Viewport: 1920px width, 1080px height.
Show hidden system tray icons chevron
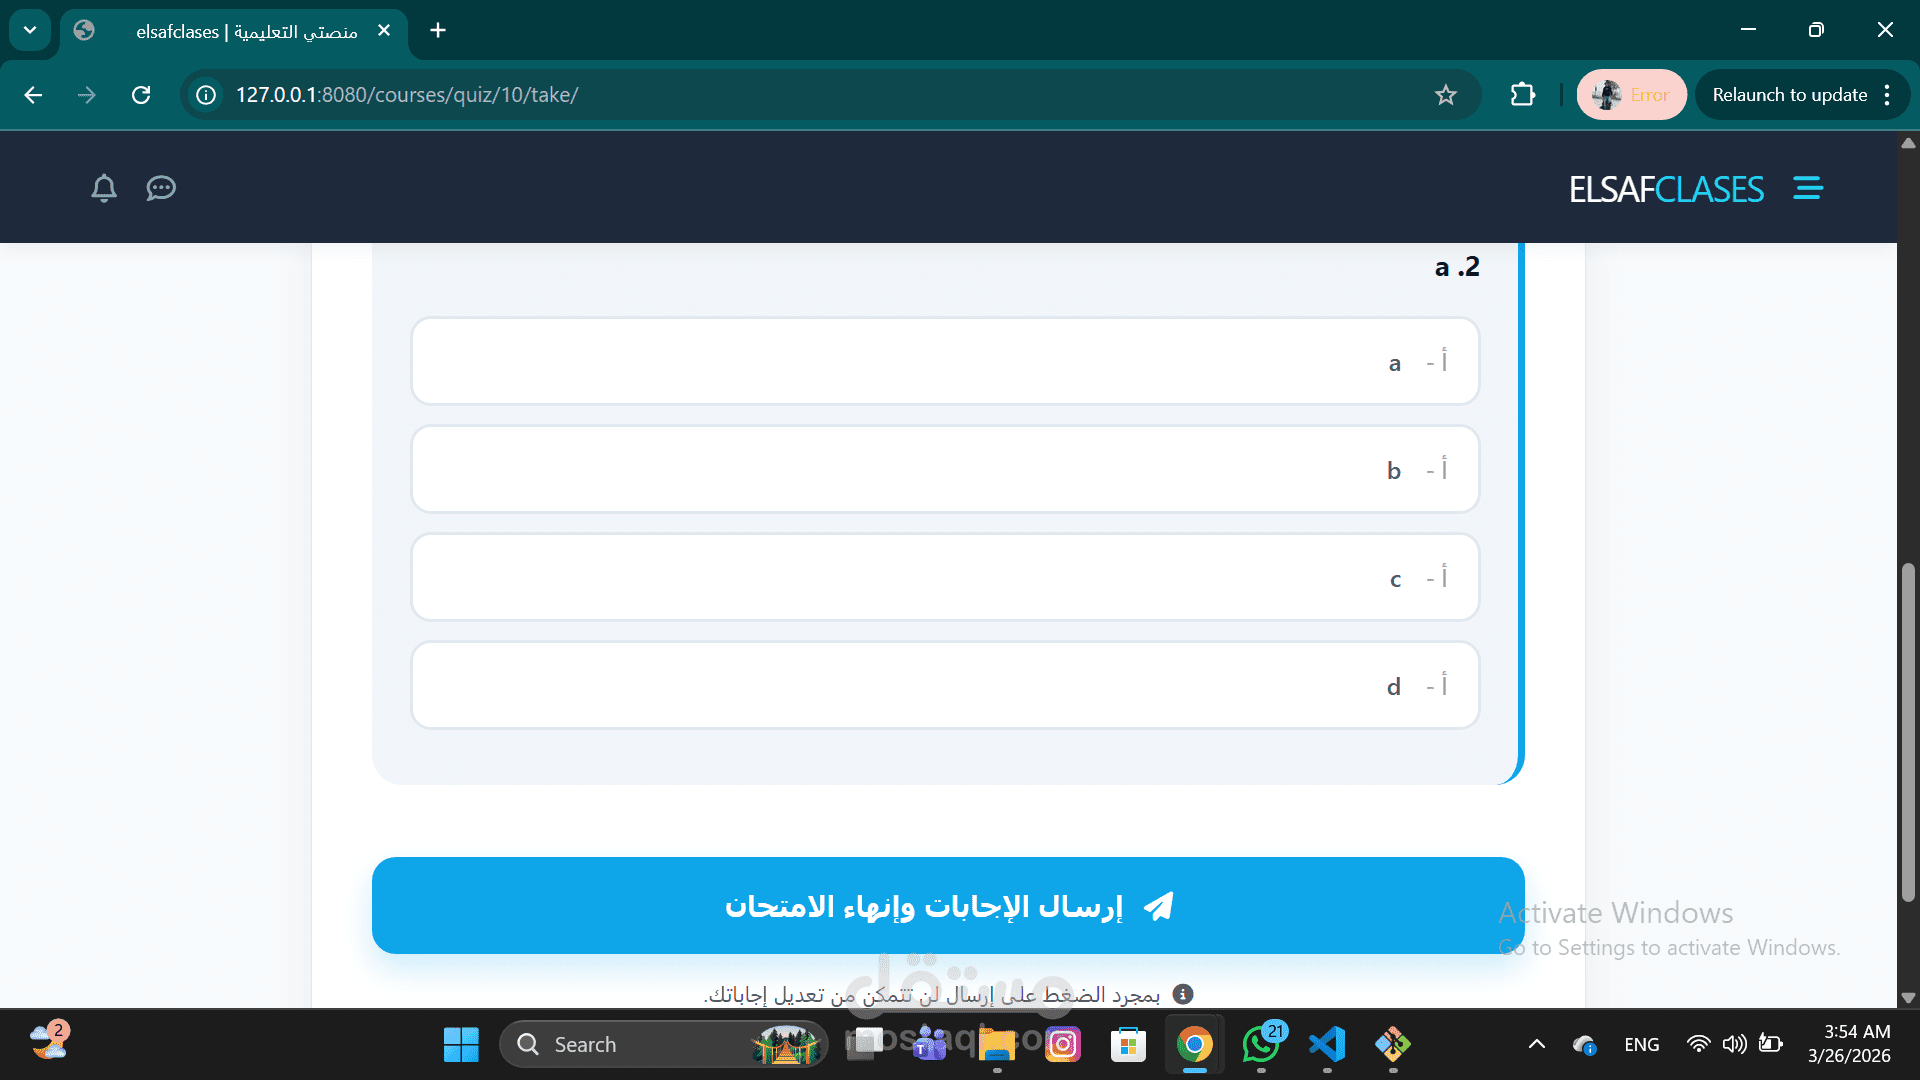(x=1537, y=1044)
